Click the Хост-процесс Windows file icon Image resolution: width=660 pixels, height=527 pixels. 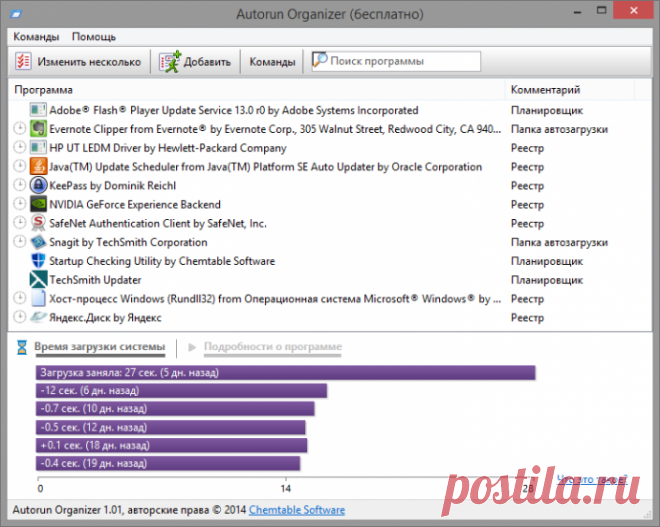(38, 298)
